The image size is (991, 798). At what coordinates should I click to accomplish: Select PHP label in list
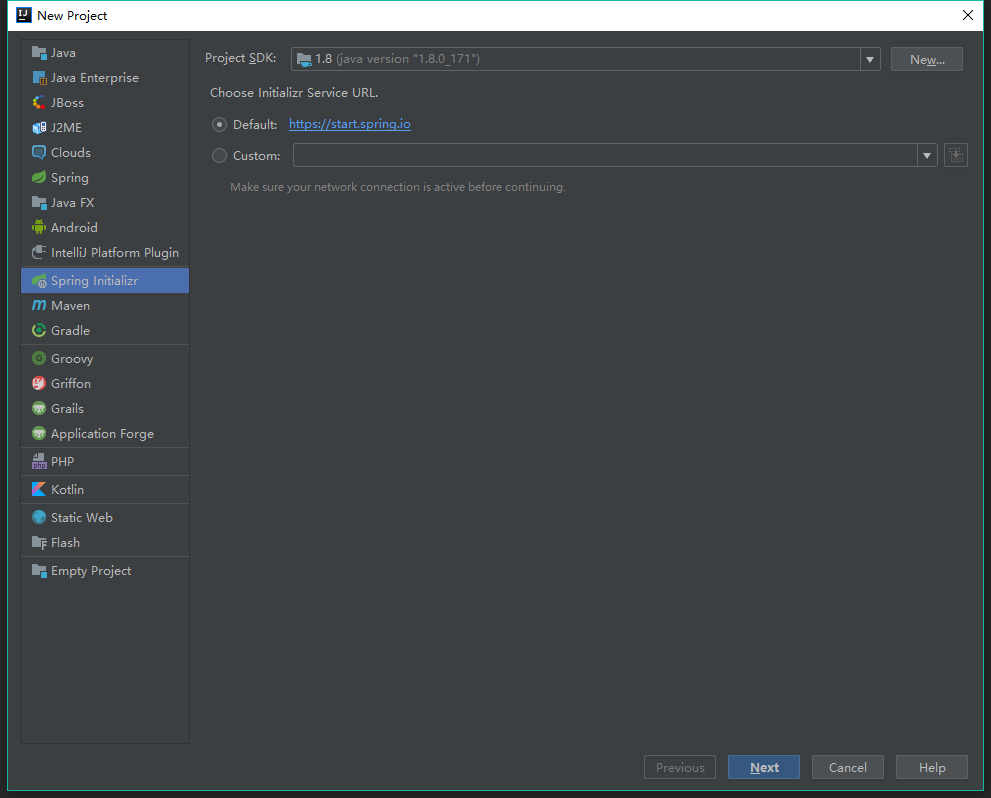pyautogui.click(x=63, y=461)
